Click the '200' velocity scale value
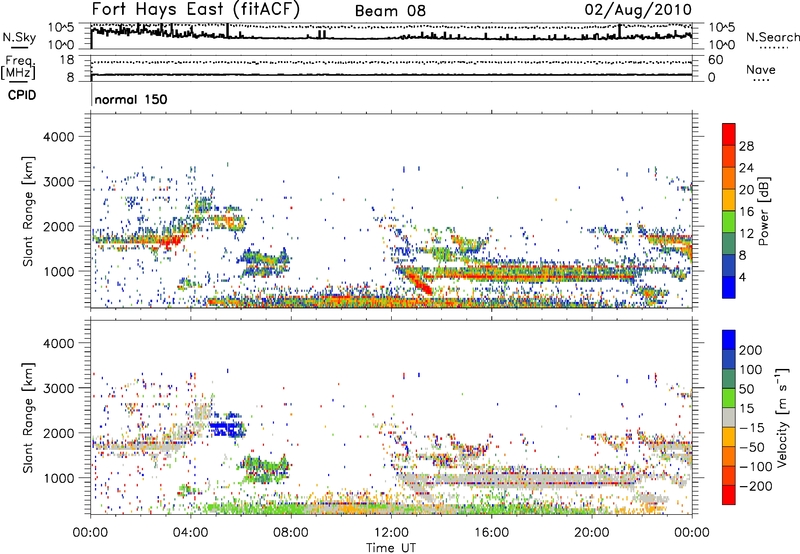Image resolution: width=800 pixels, height=554 pixels. point(751,350)
